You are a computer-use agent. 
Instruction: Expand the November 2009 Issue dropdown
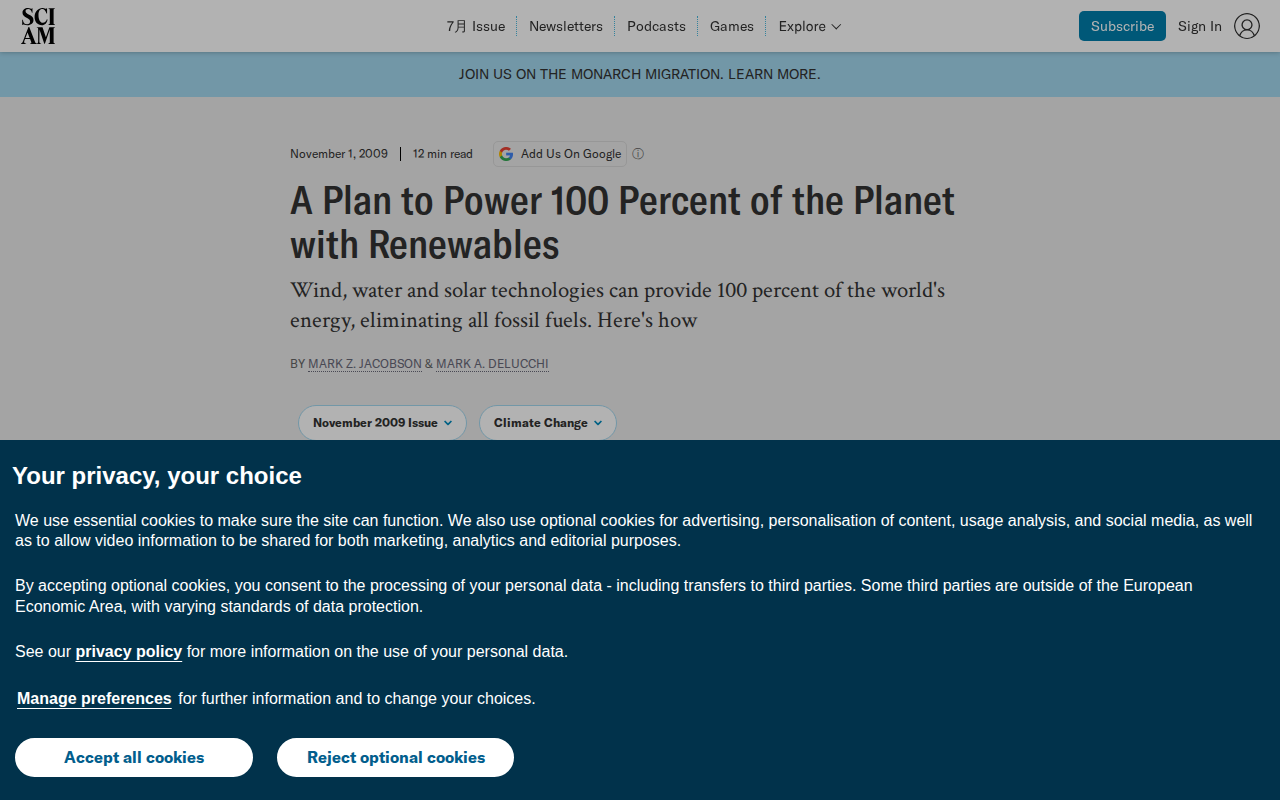pos(382,423)
